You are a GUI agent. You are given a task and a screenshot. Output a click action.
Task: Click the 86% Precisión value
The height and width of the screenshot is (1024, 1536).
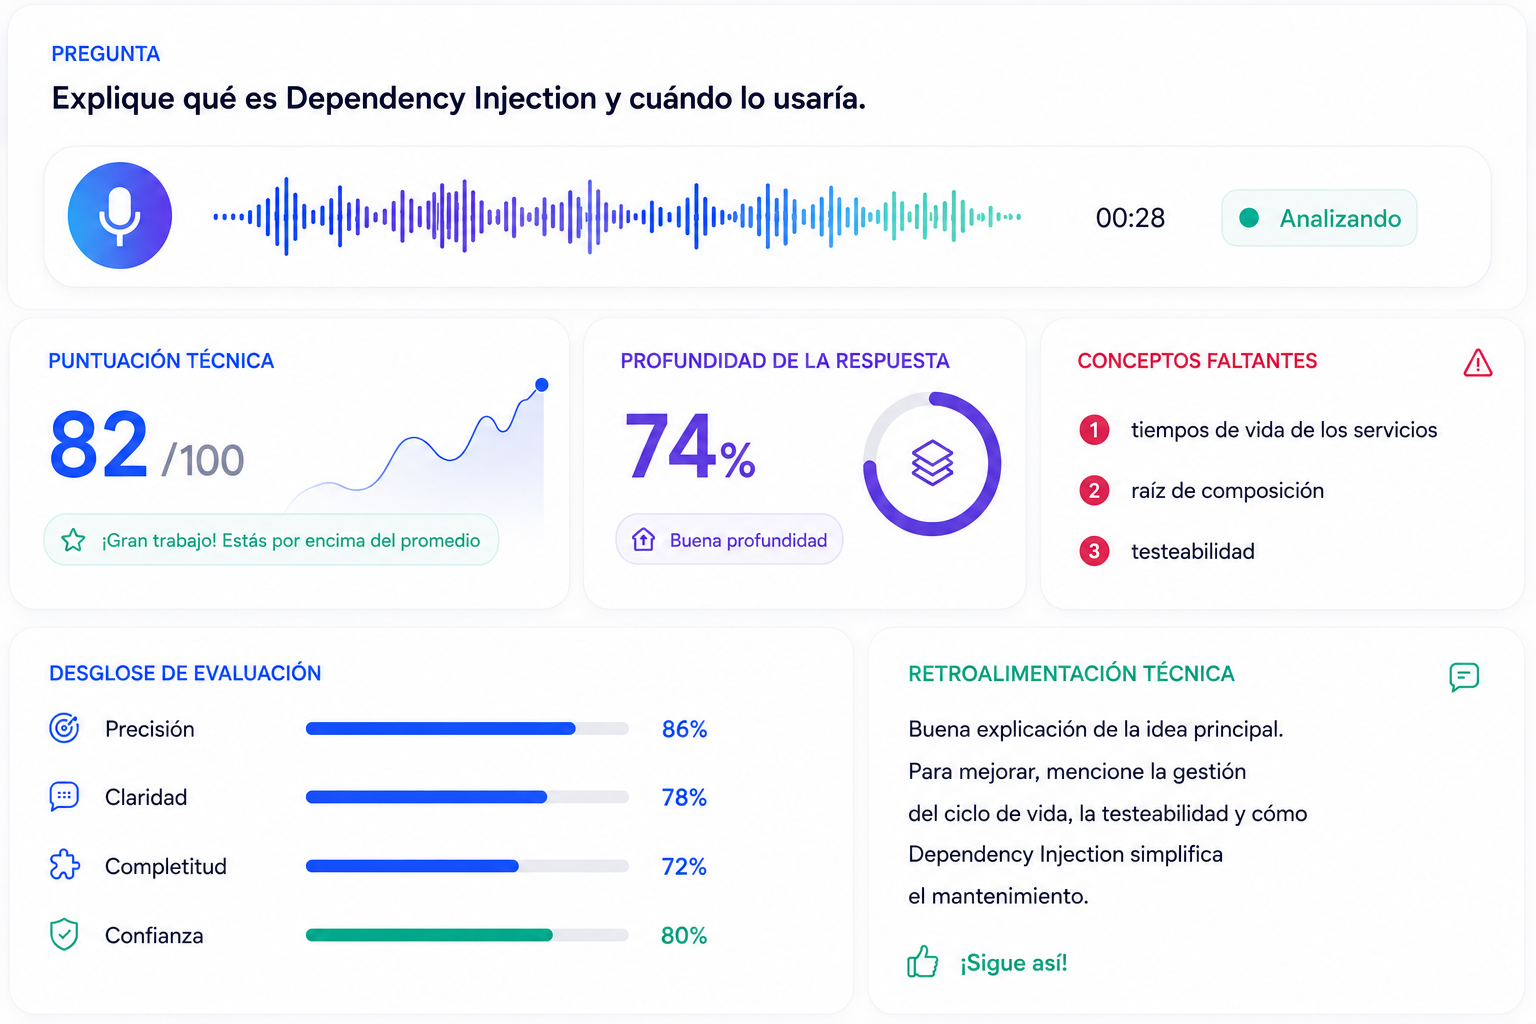(684, 729)
